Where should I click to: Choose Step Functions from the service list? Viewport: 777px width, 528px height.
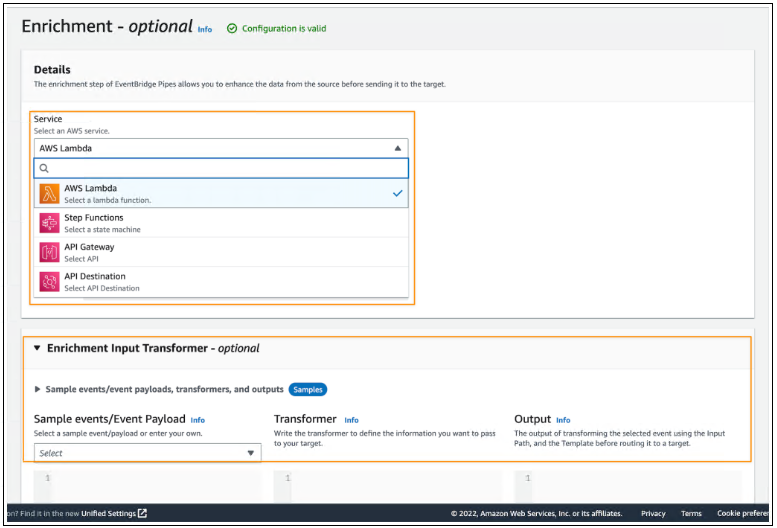[94, 218]
